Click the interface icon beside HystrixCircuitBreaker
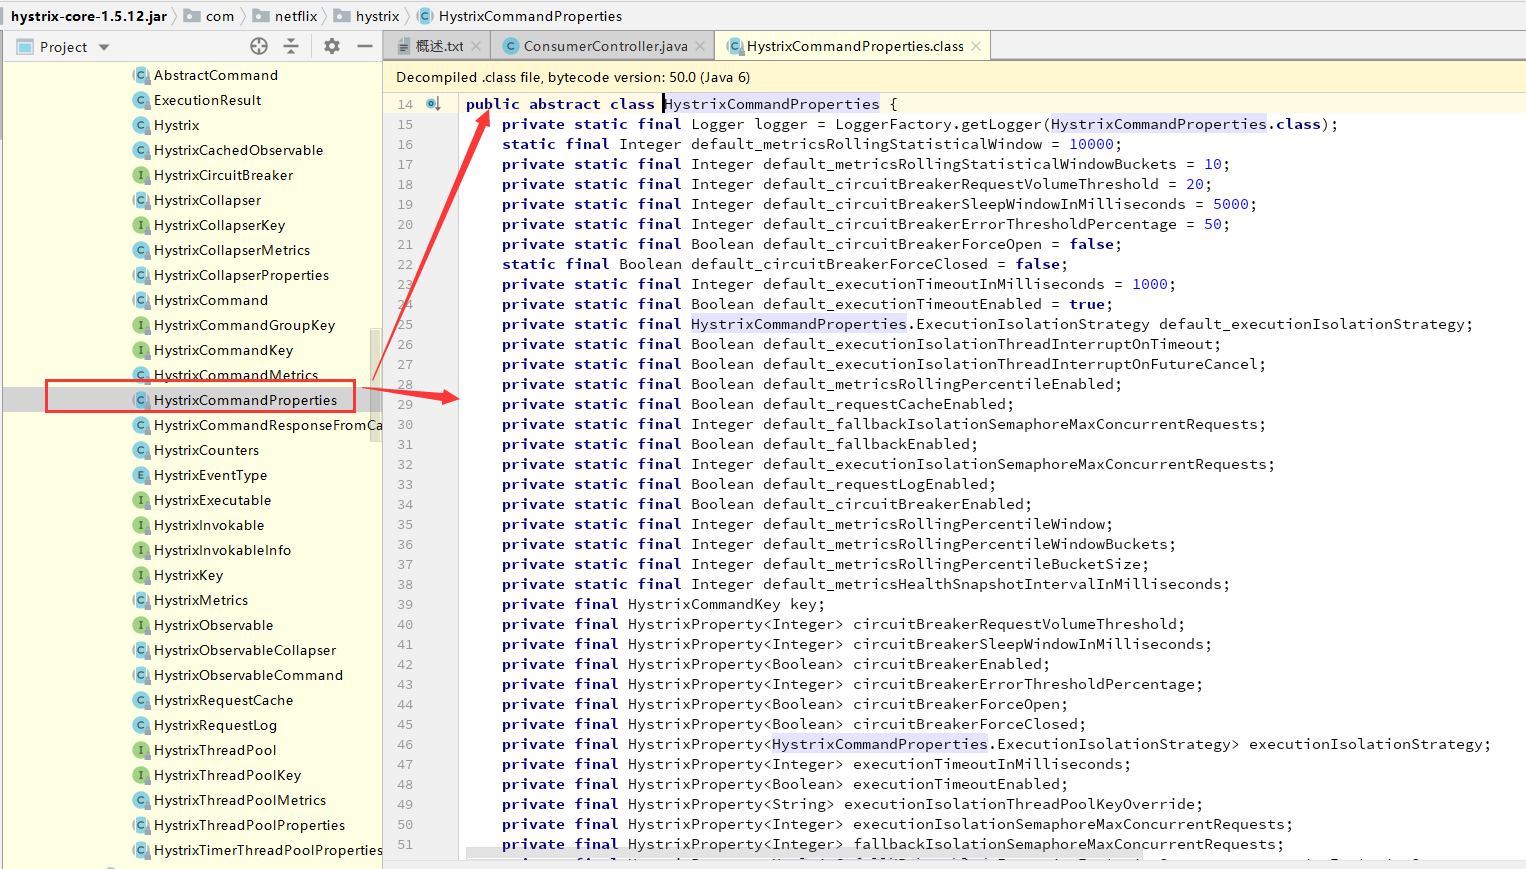1526x869 pixels. point(141,175)
